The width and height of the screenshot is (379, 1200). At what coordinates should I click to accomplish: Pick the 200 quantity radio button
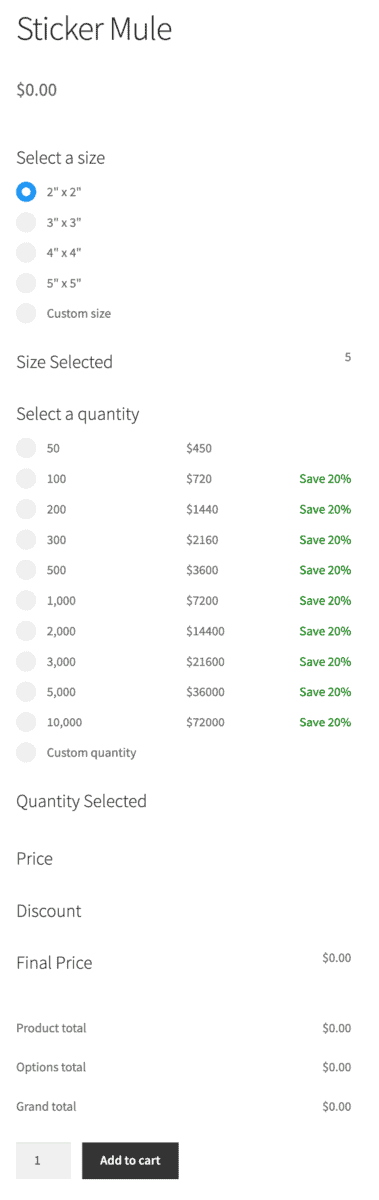click(x=26, y=510)
